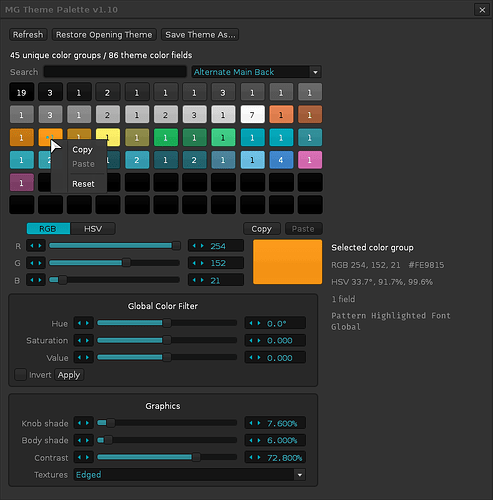The width and height of the screenshot is (493, 500).
Task: Decrease R slider with its left arrow
Action: click(x=32, y=246)
